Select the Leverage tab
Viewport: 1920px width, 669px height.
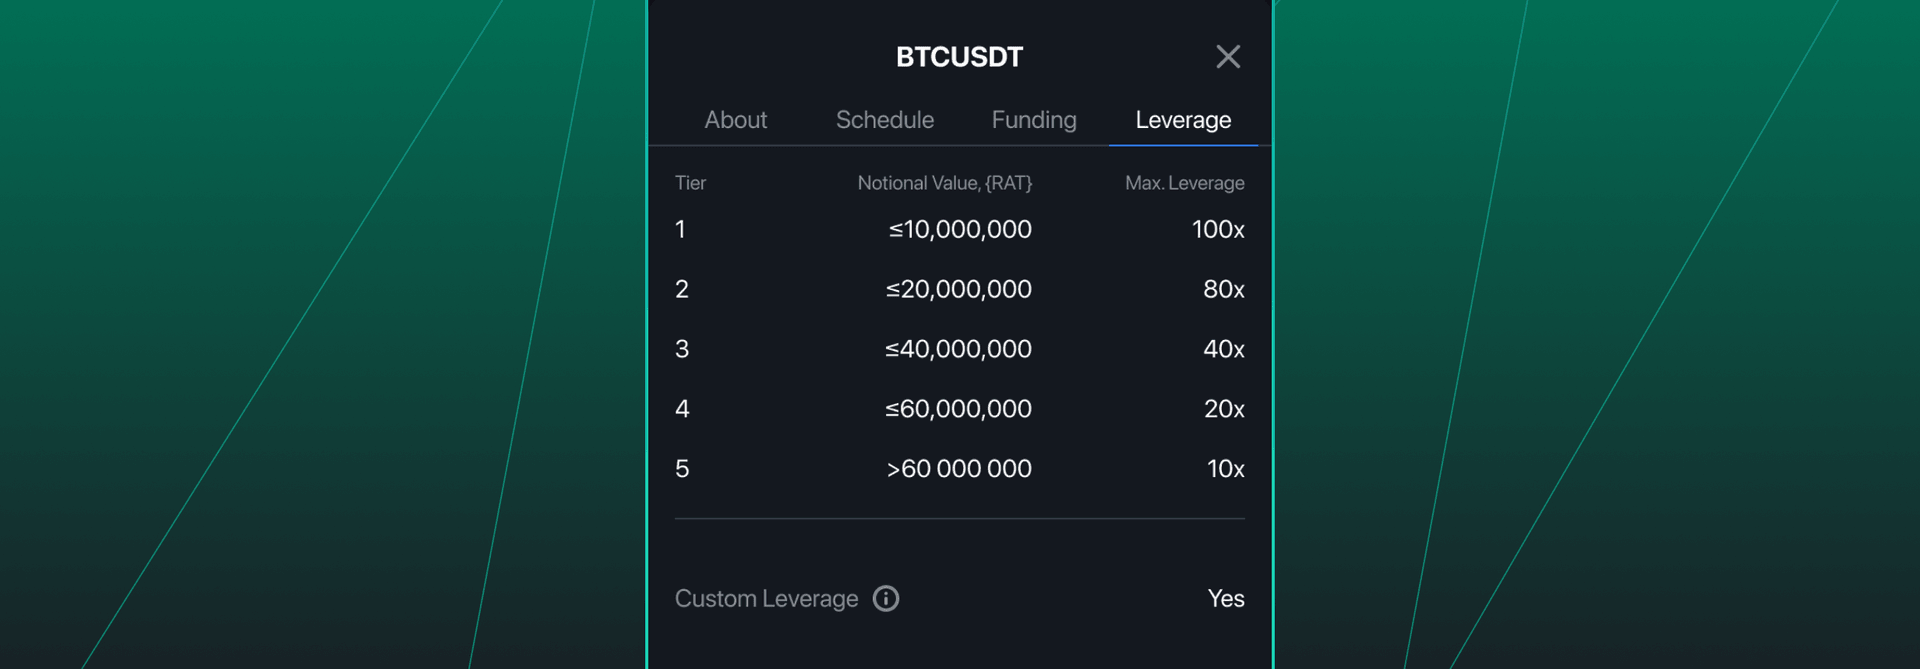1182,120
